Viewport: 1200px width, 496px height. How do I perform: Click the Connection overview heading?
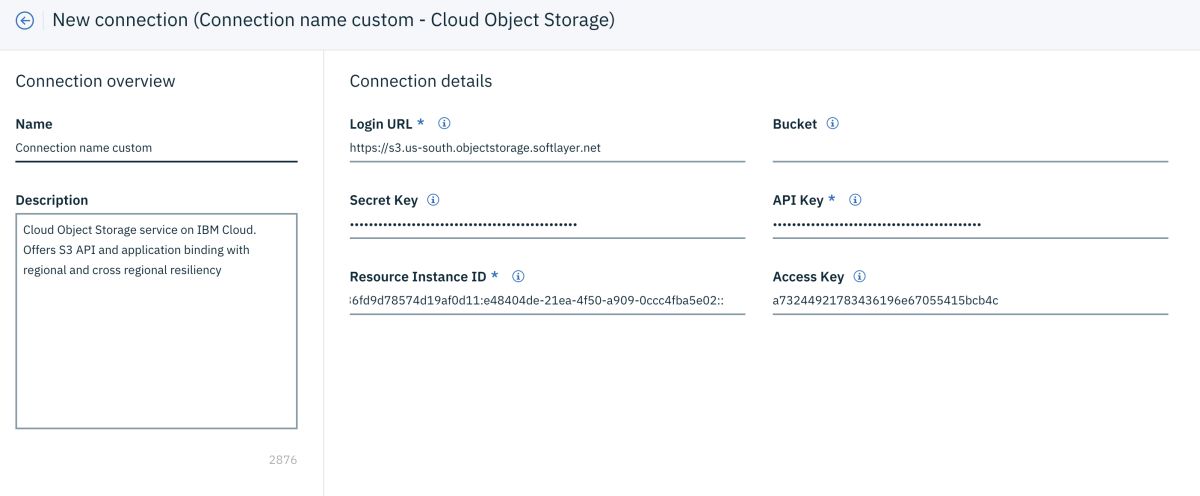(x=95, y=81)
